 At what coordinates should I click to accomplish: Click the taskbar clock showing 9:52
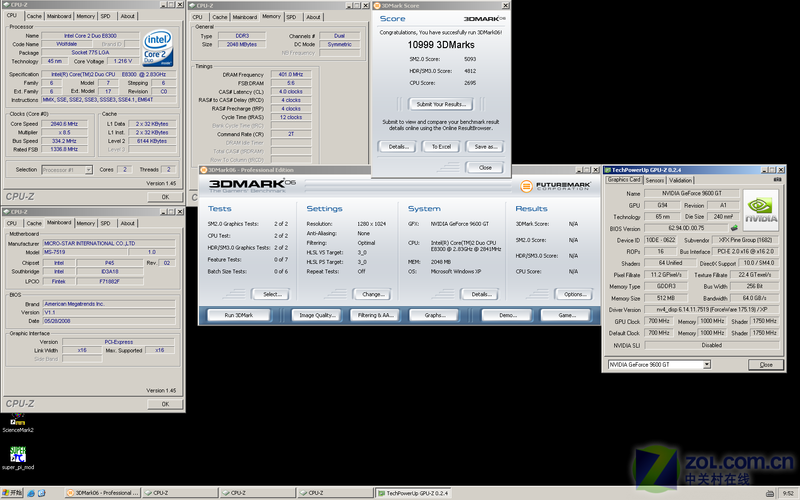(788, 493)
